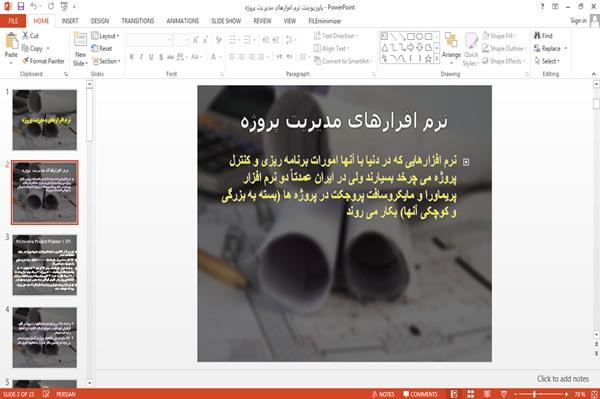
Task: Open Ribbon Display Options icon
Action: click(x=555, y=7)
